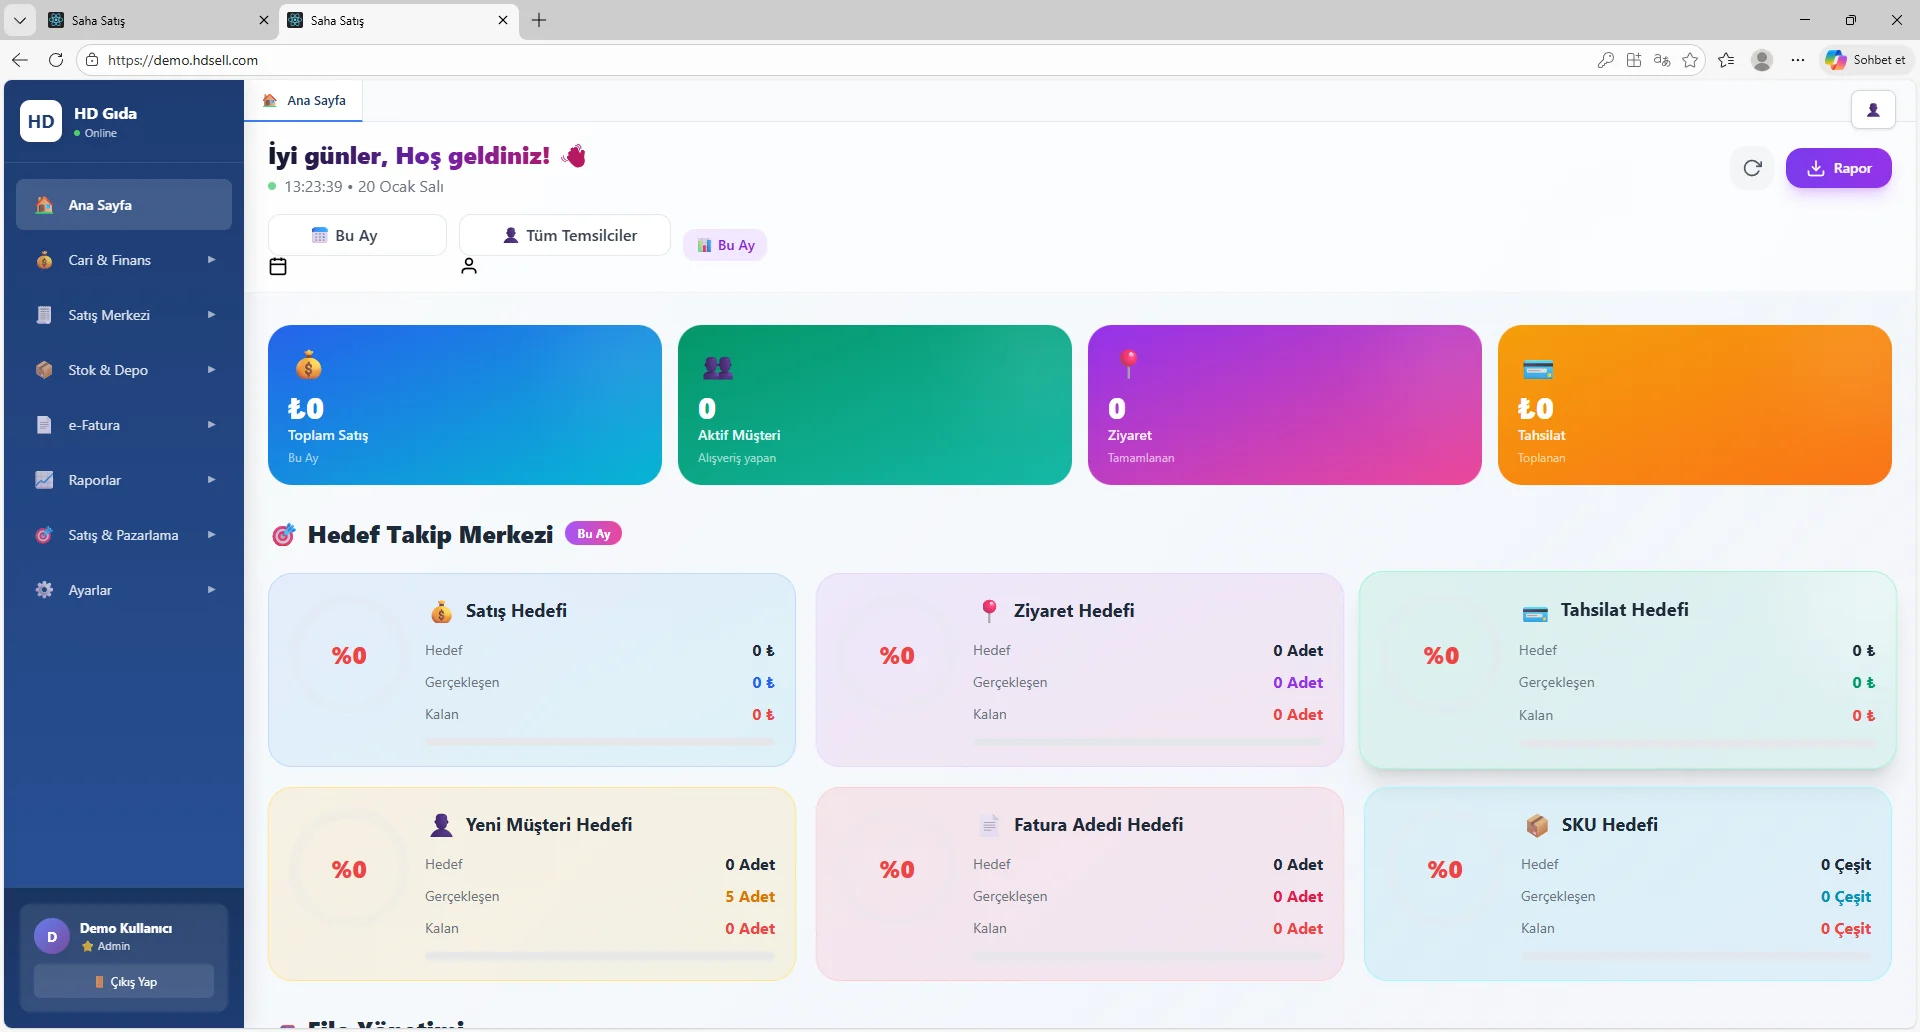Click the Rapor download button
The height and width of the screenshot is (1032, 1920).
(1840, 168)
